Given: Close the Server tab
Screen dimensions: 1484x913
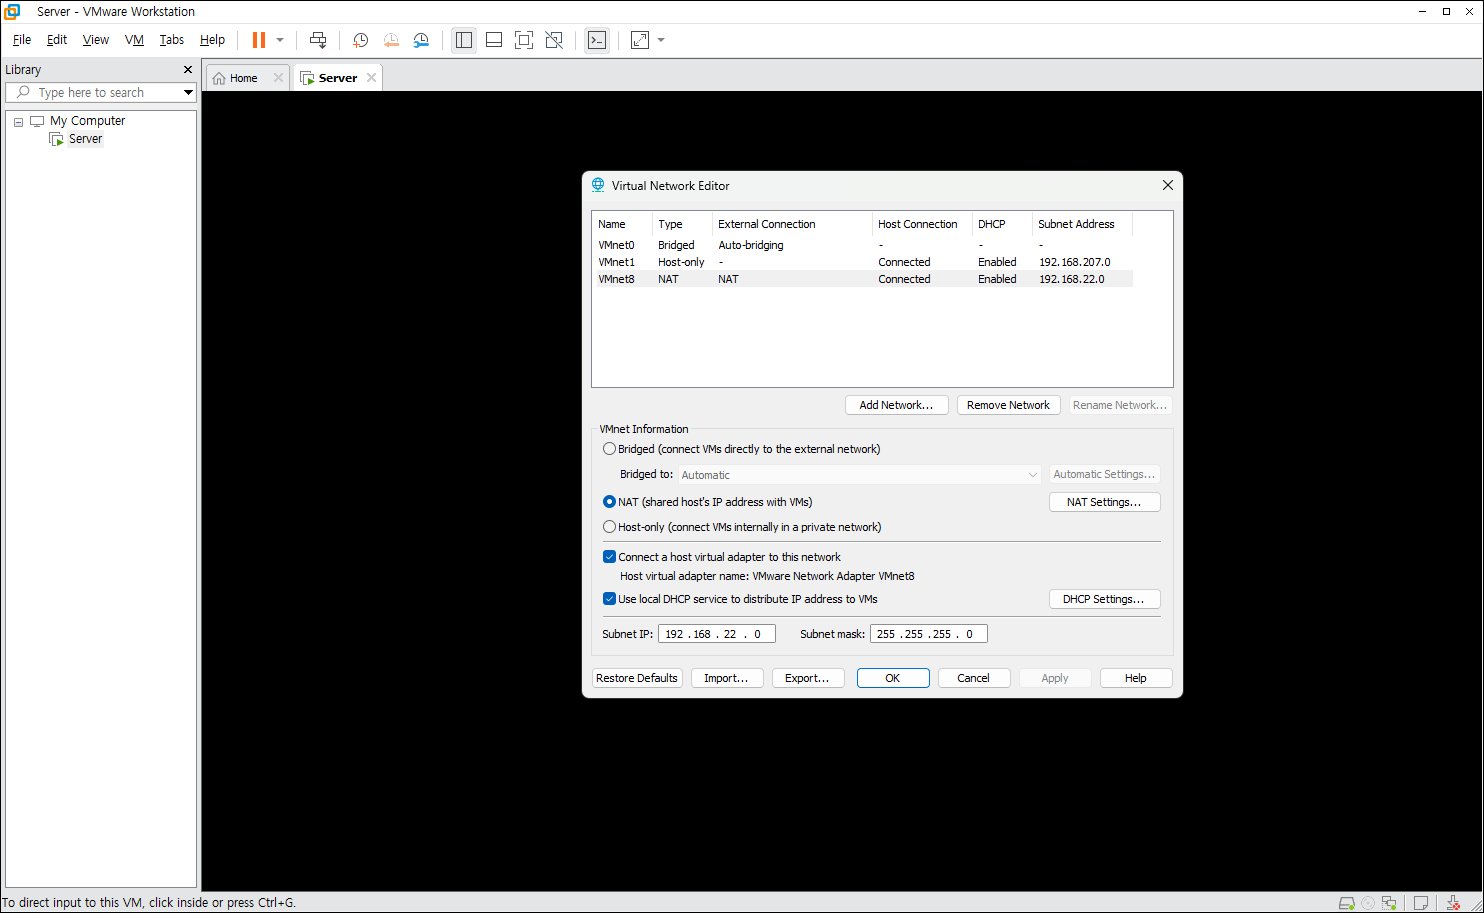Looking at the screenshot, I should [371, 78].
